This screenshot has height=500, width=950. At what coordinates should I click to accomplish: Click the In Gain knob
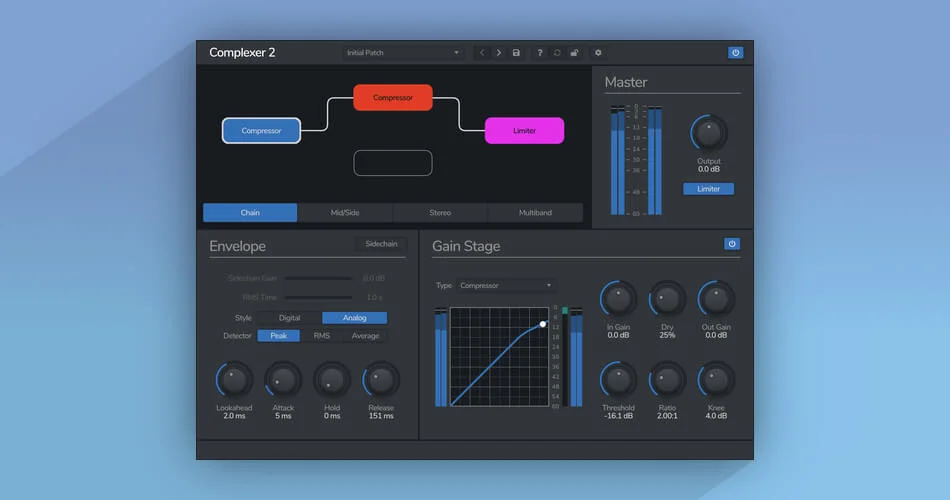tap(618, 299)
